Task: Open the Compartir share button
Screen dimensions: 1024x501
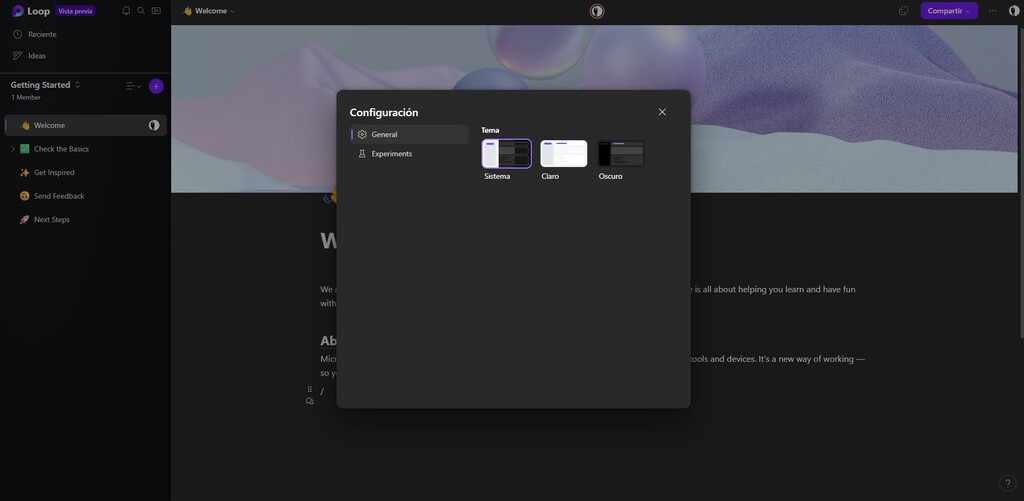Action: [x=949, y=11]
